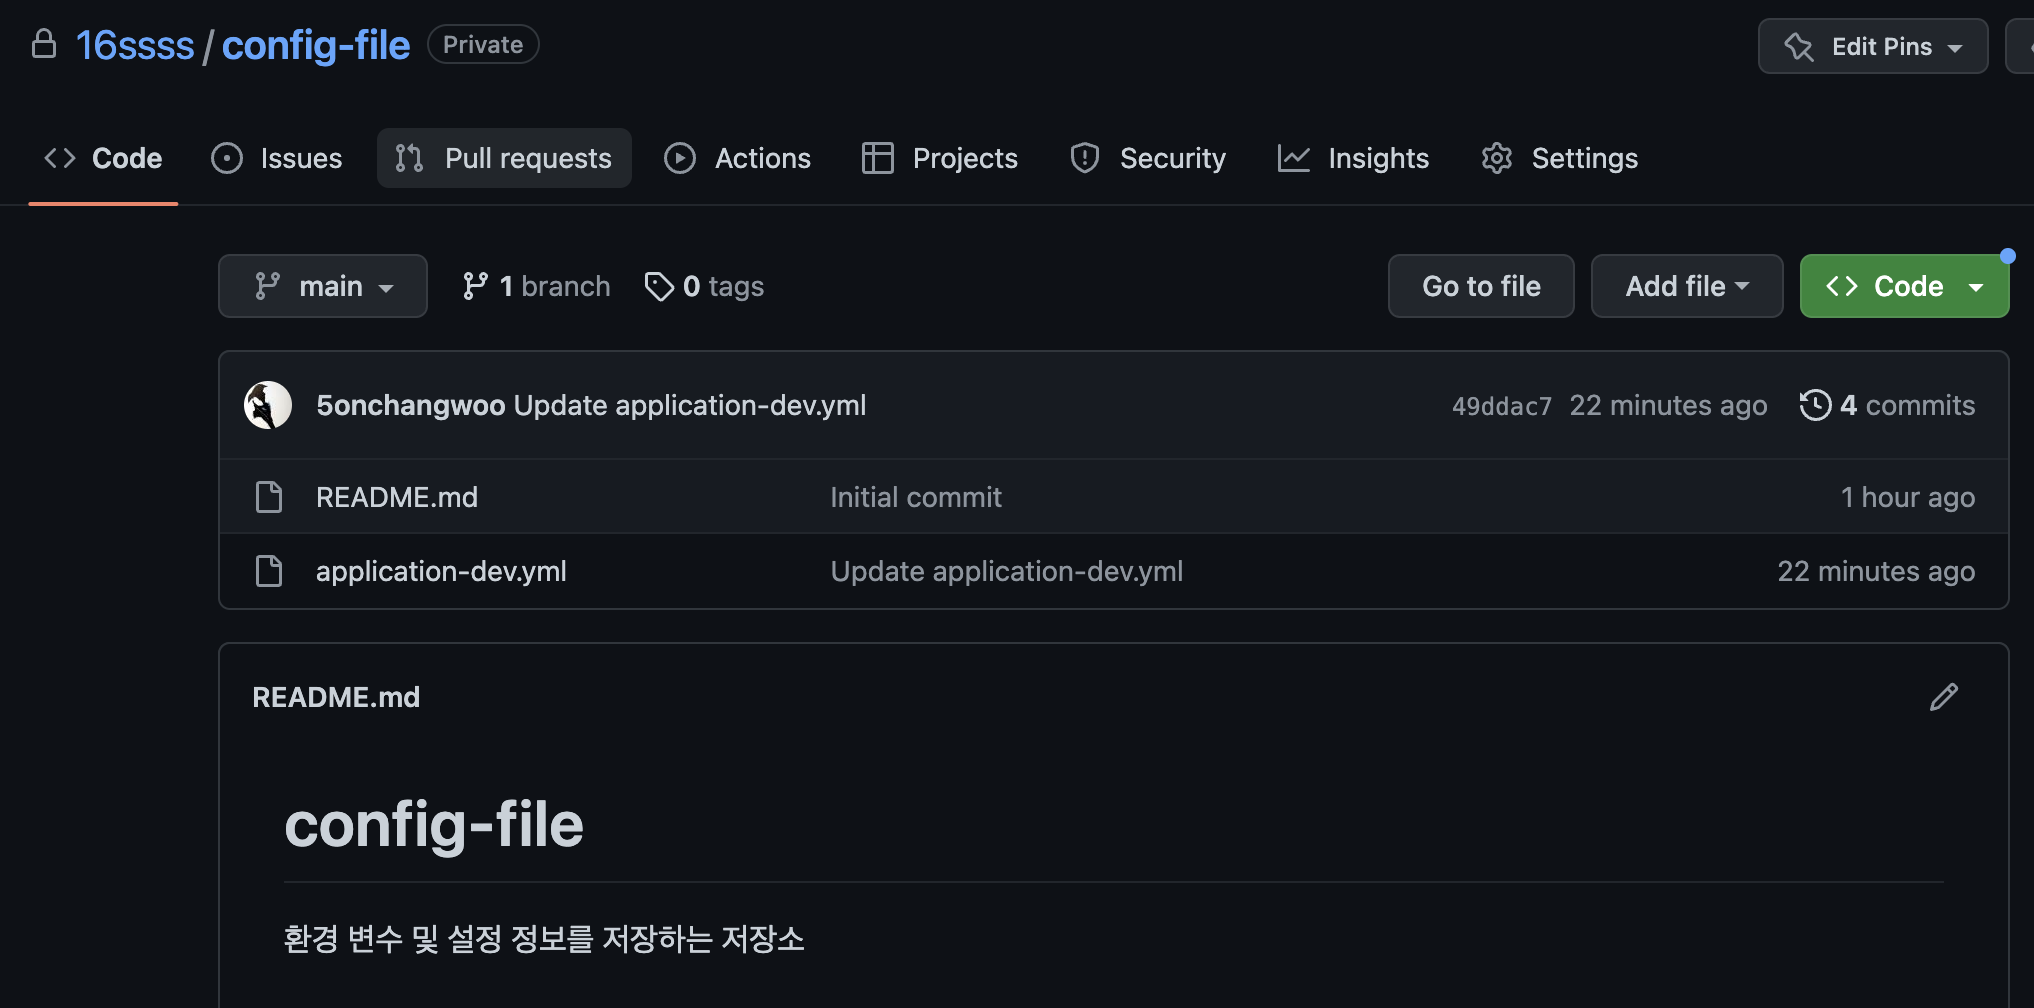Open the green Code clone dropdown
Screen dimensions: 2034x1008
coord(1904,286)
